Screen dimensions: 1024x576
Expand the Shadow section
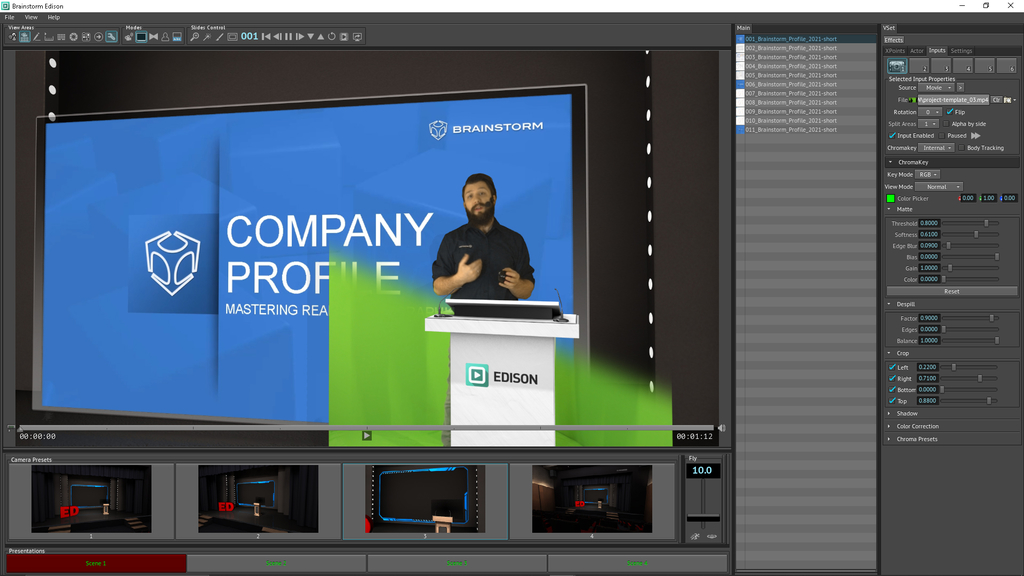point(889,413)
